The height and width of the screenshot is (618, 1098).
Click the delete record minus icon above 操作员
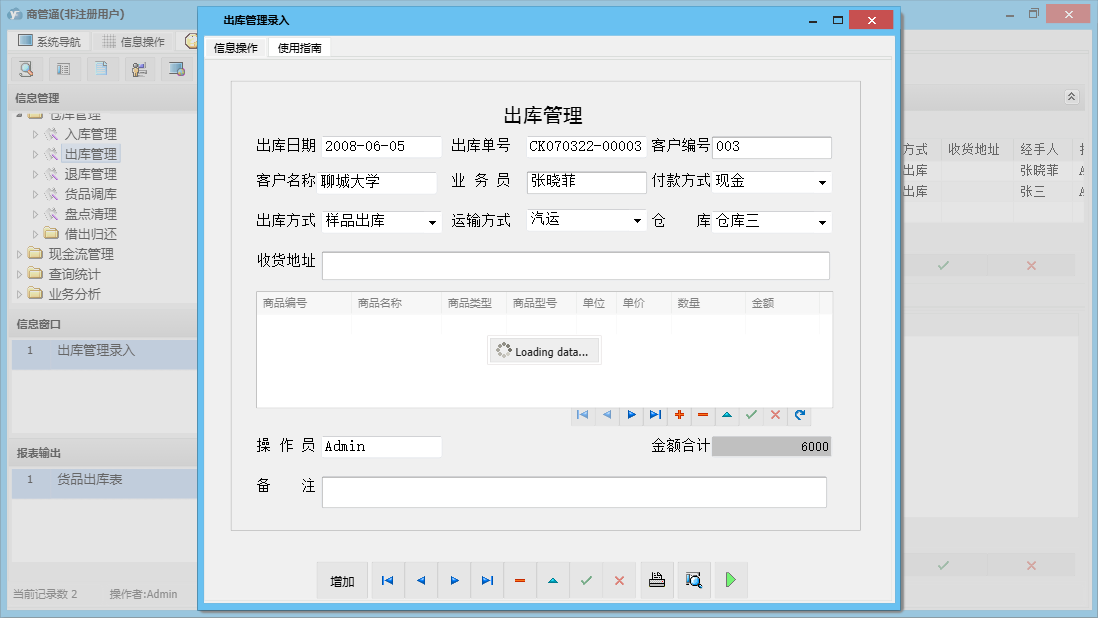pos(703,415)
